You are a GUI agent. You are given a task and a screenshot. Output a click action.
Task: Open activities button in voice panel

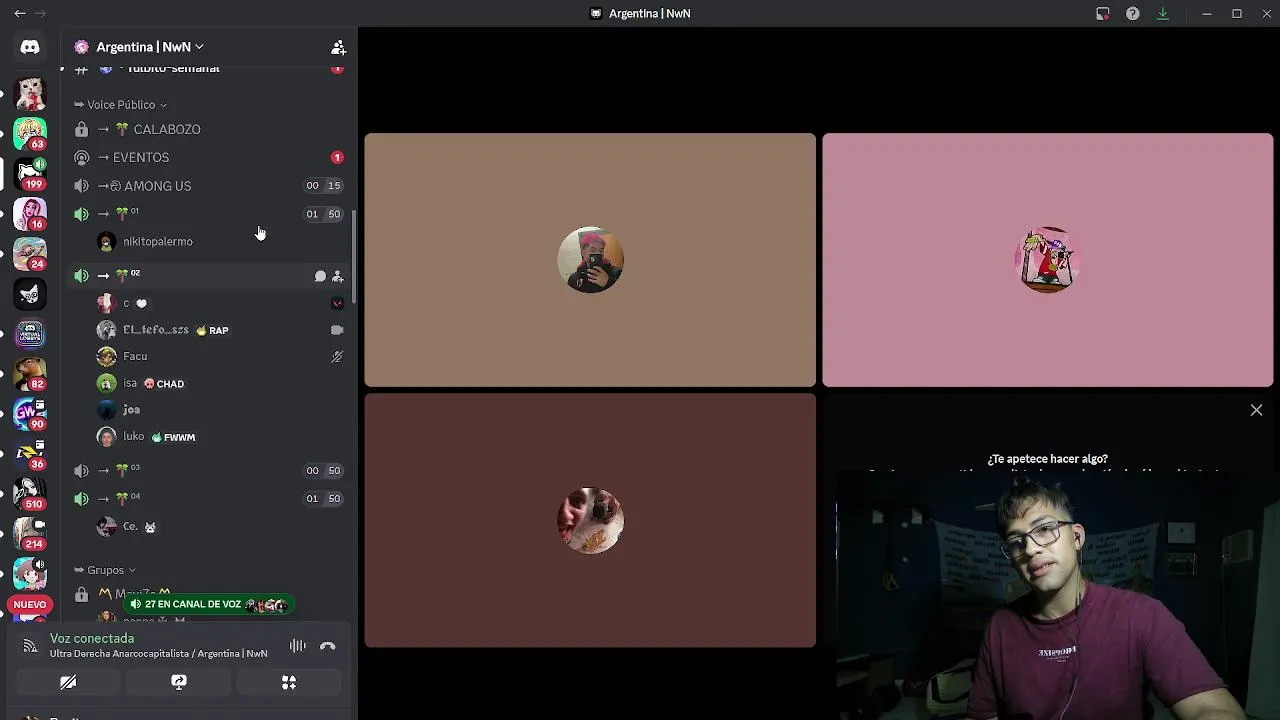tap(289, 682)
